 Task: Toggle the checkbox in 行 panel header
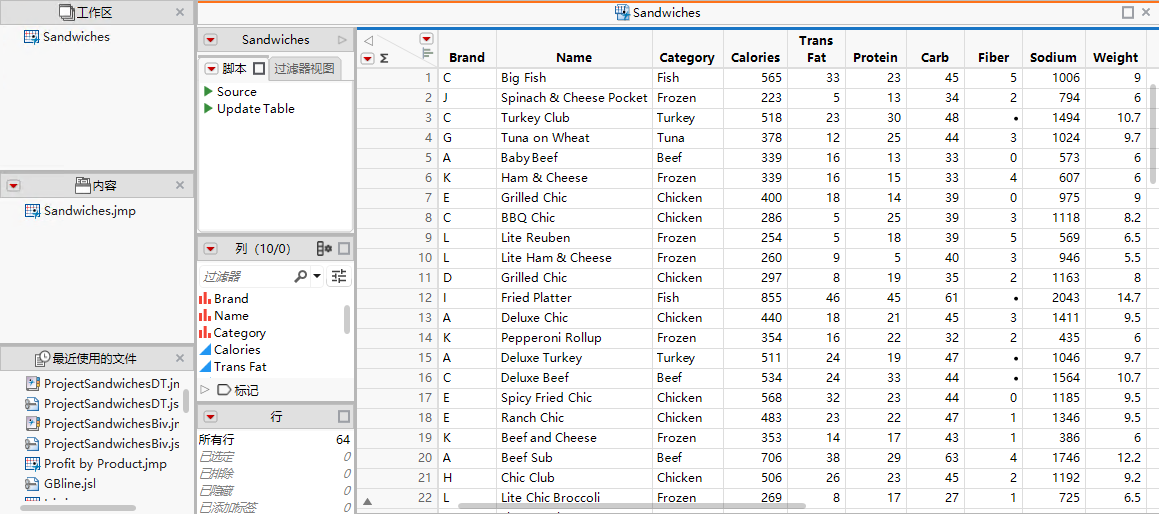coord(344,416)
